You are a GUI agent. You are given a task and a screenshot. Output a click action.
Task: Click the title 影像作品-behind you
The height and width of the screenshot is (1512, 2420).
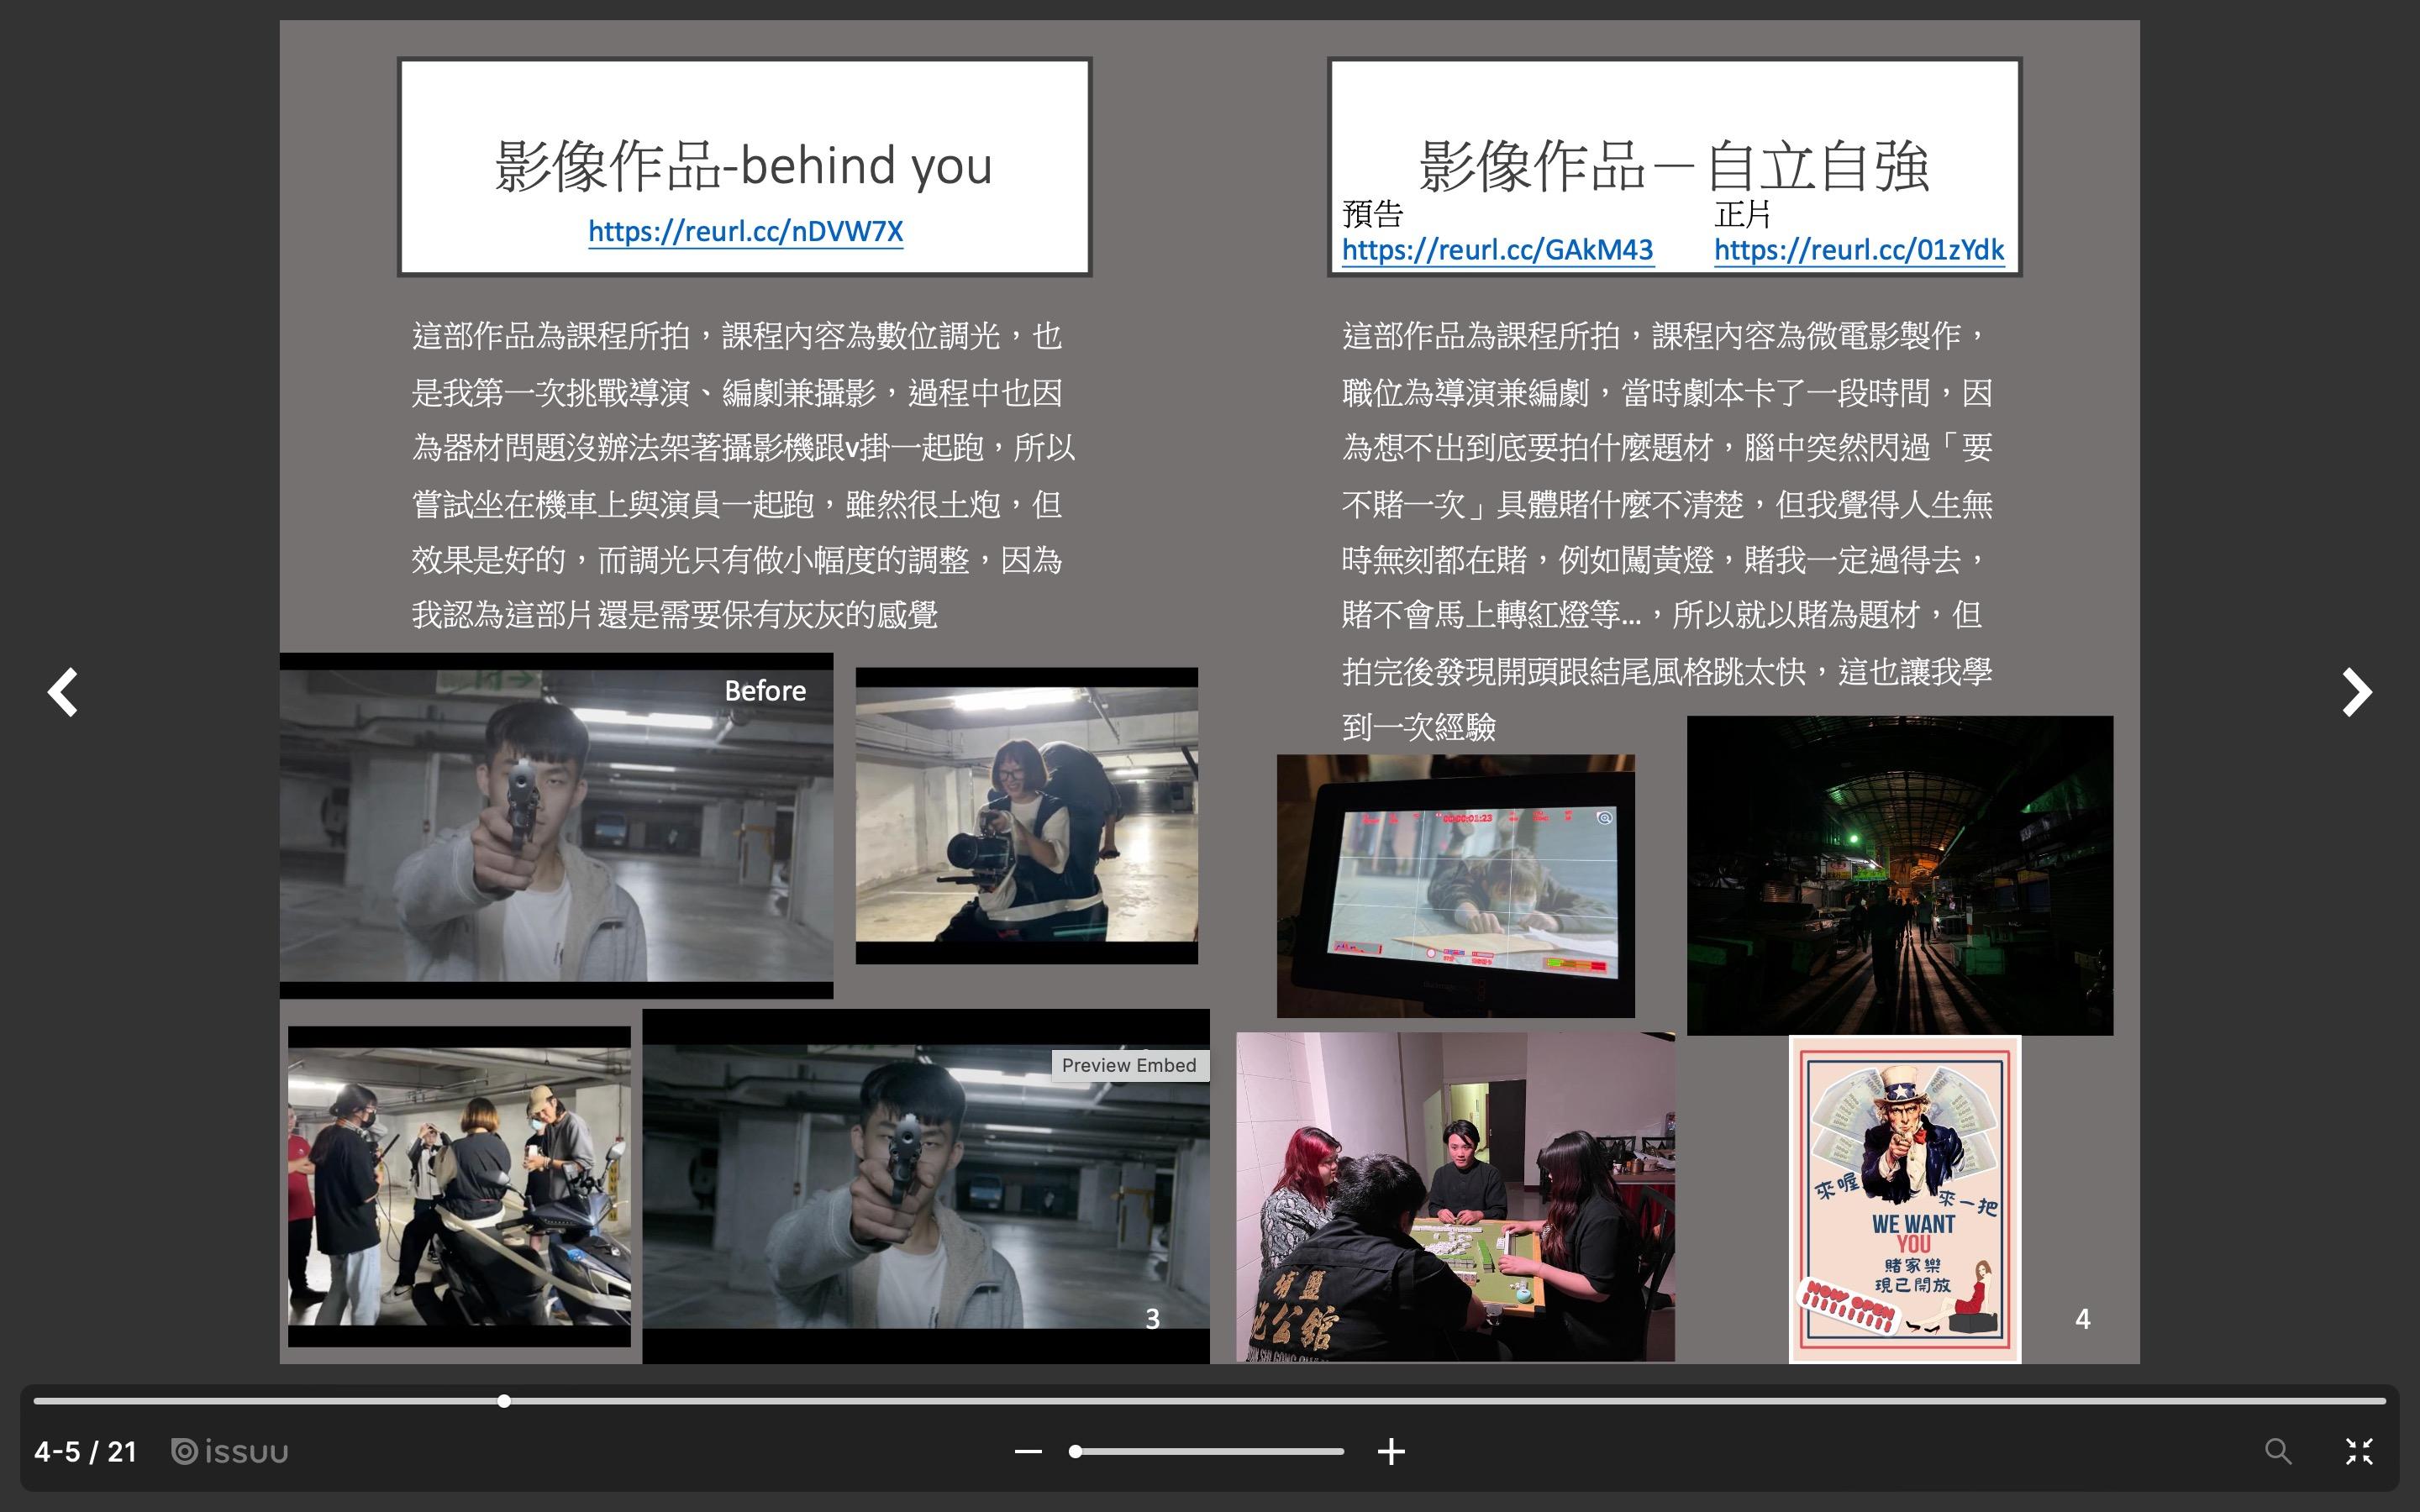pyautogui.click(x=744, y=165)
